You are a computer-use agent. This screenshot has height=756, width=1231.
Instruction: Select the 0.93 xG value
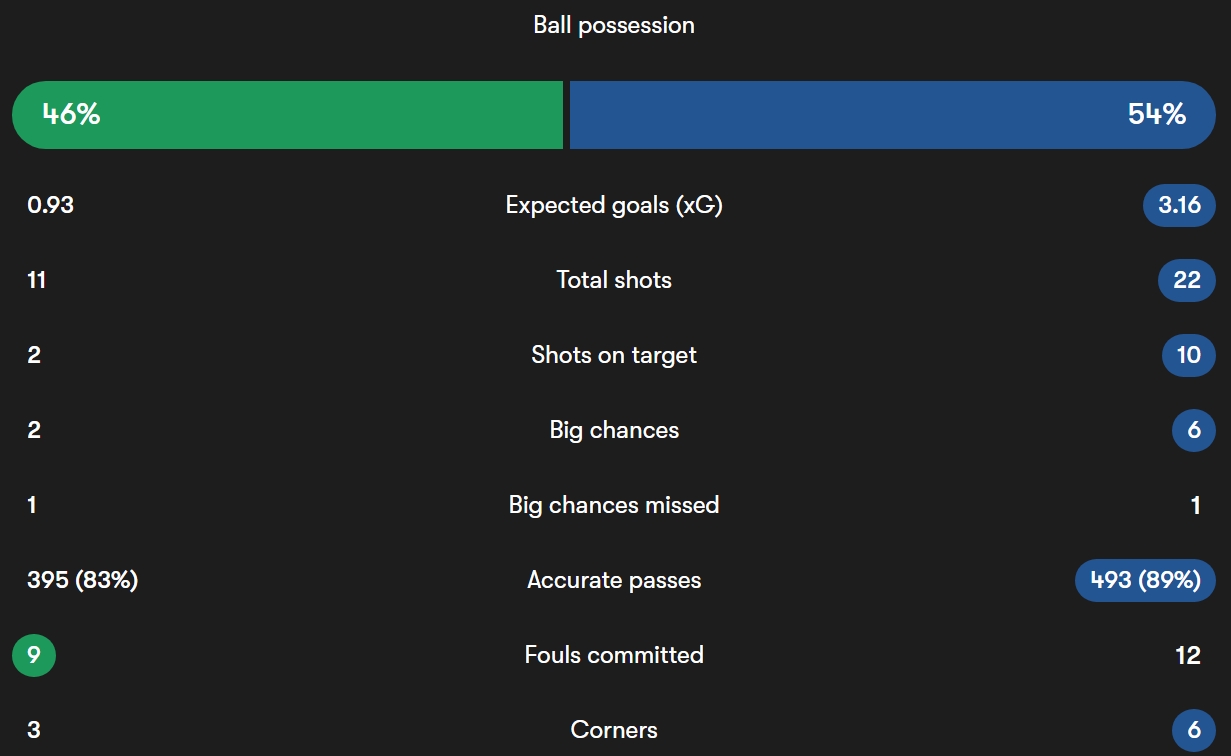(51, 205)
